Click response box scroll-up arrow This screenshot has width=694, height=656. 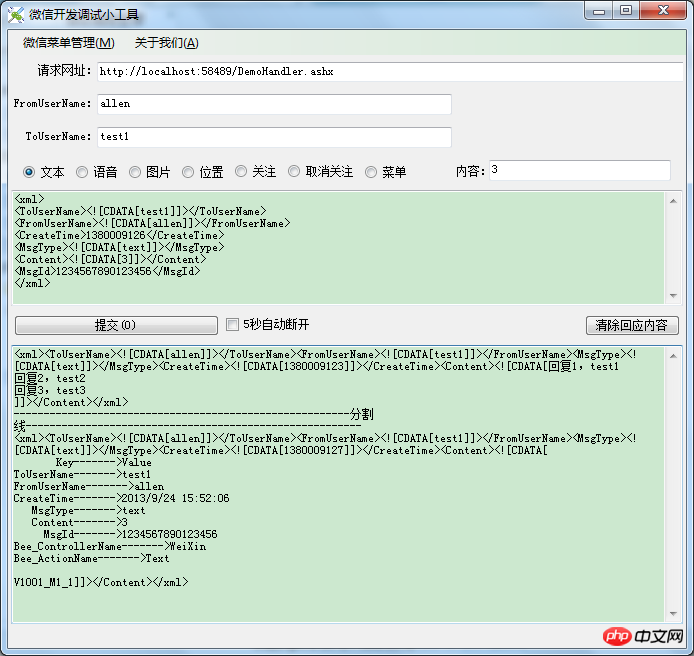[x=673, y=356]
